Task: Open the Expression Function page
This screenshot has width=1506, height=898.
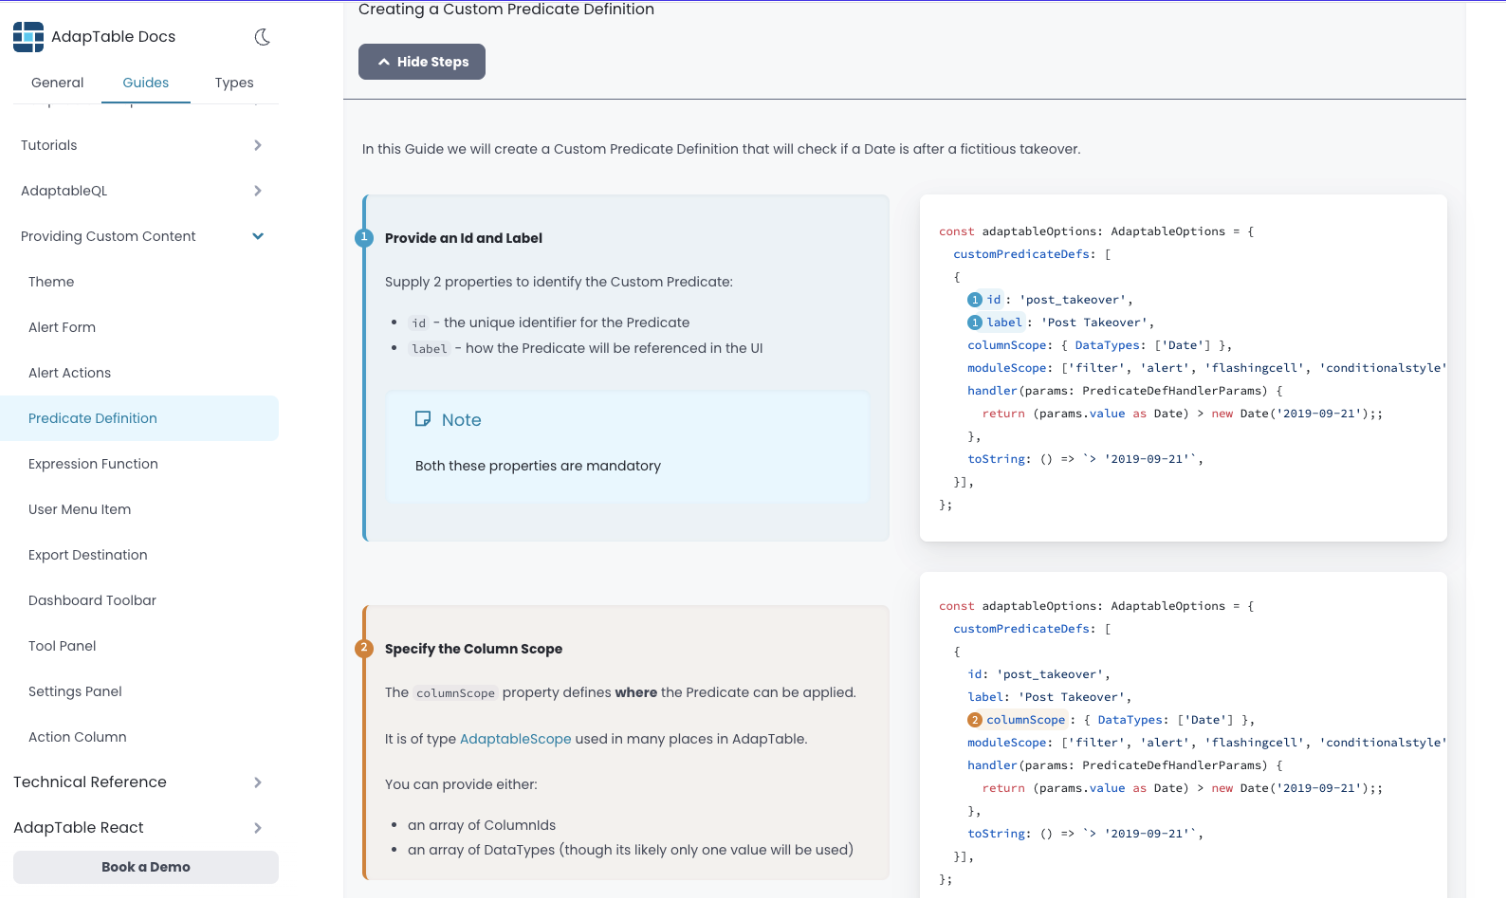Action: coord(93,464)
